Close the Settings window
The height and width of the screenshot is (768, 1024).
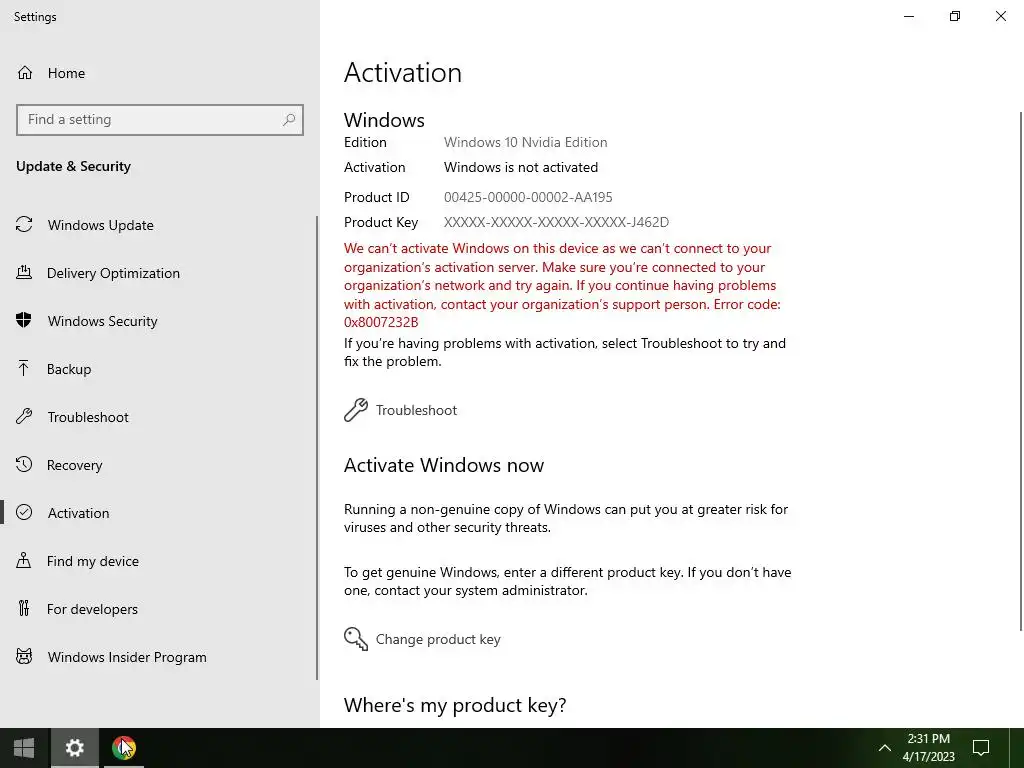(1000, 16)
